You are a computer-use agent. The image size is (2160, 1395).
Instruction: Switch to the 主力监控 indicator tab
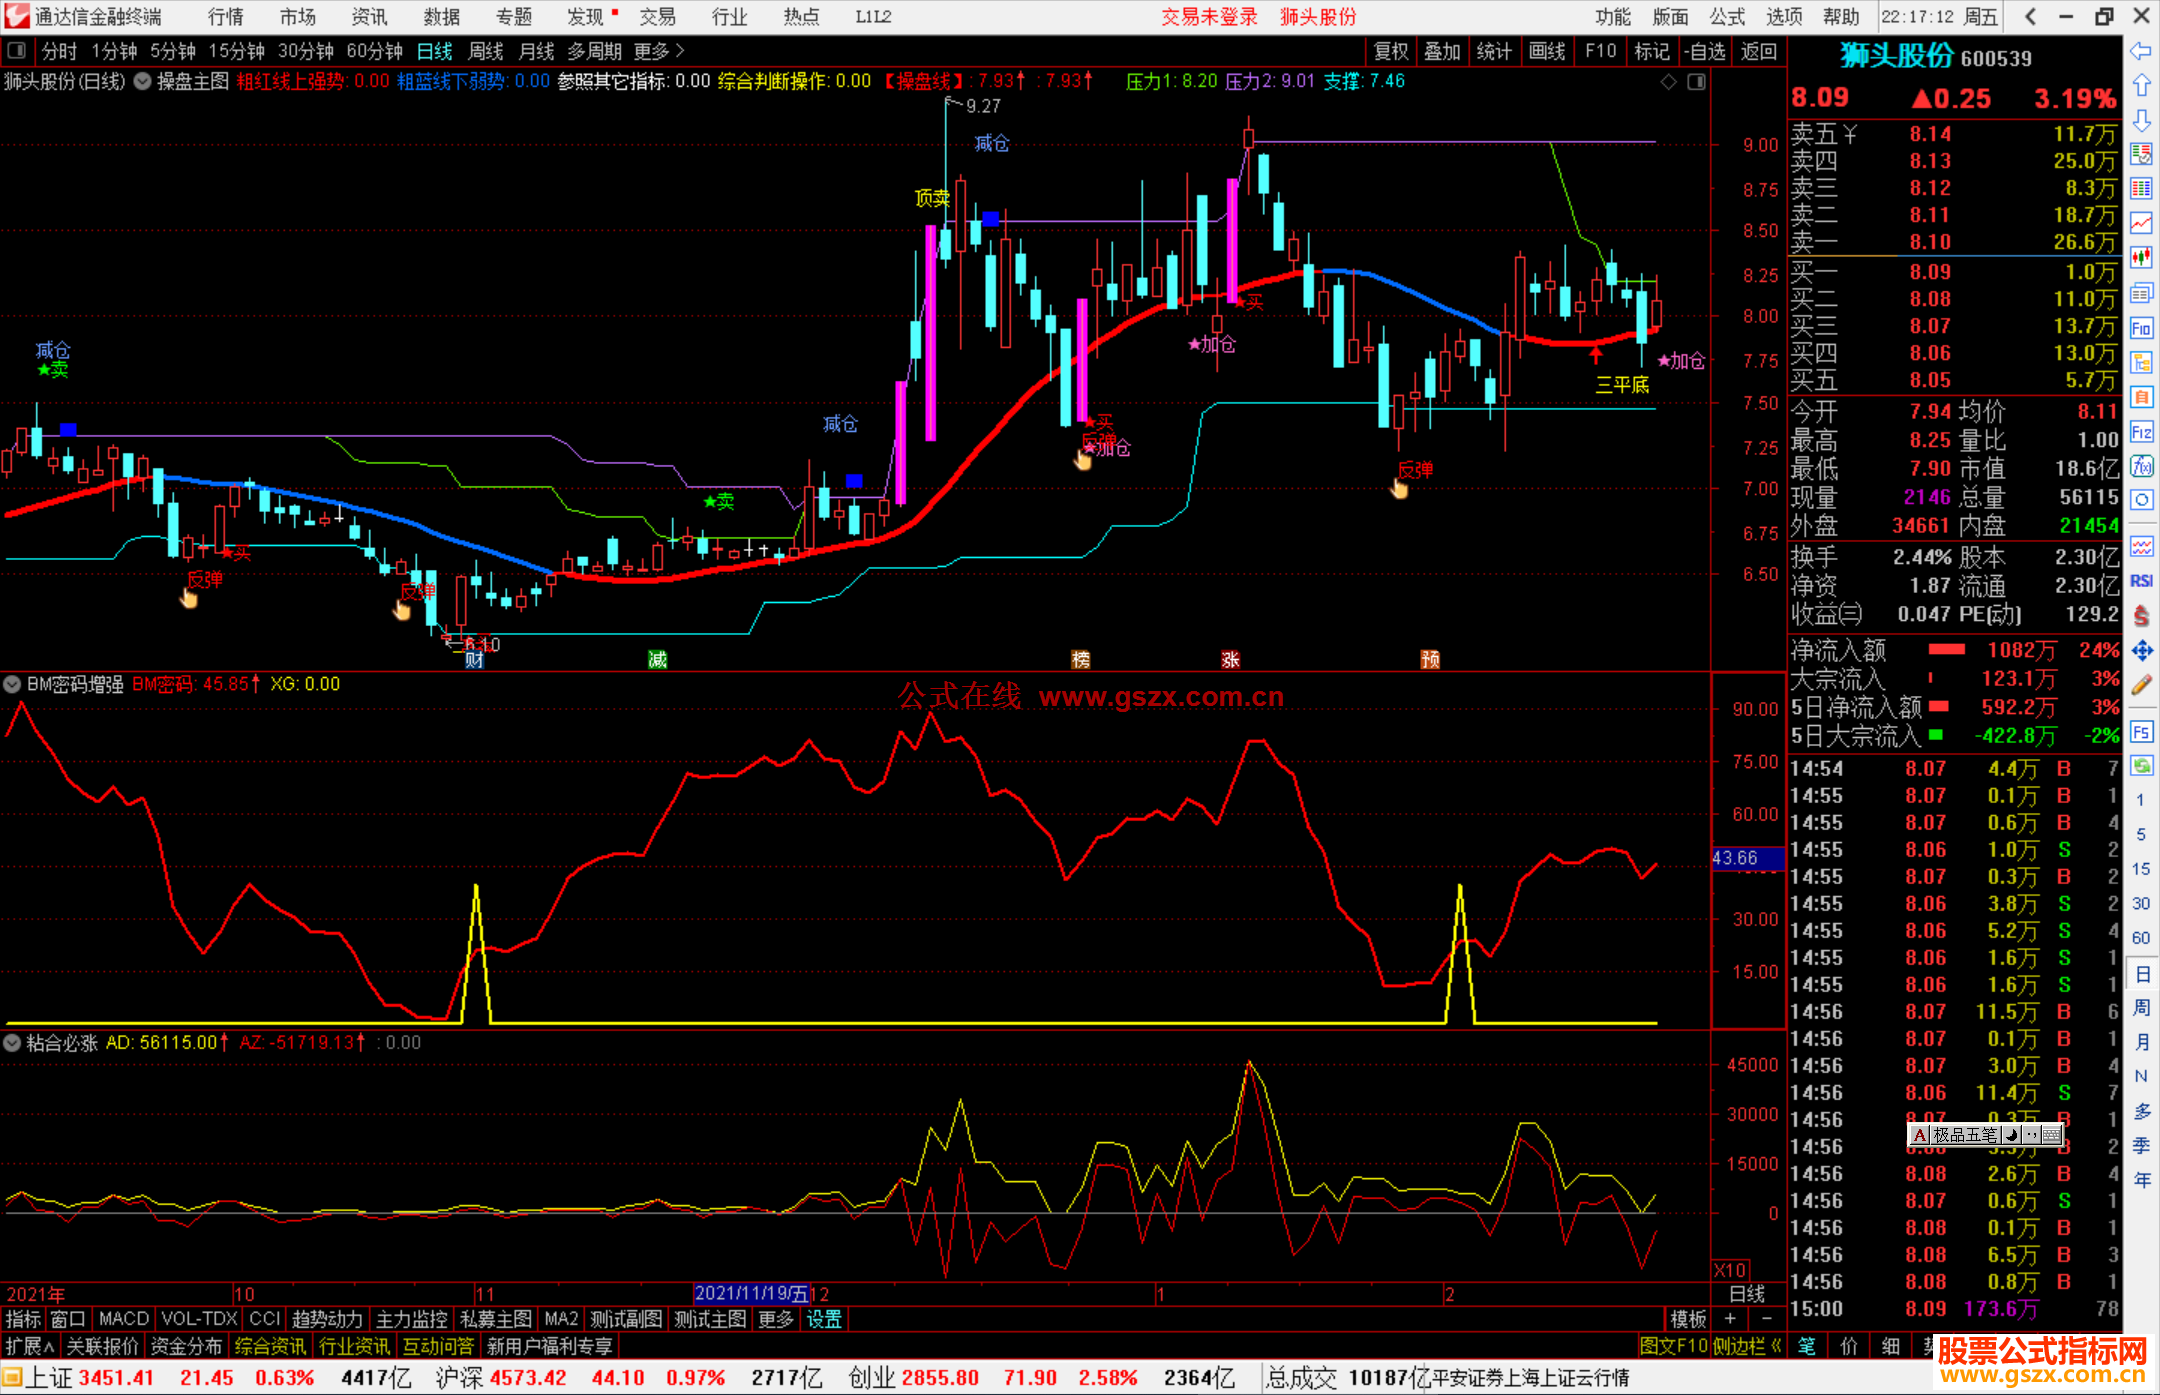411,1319
